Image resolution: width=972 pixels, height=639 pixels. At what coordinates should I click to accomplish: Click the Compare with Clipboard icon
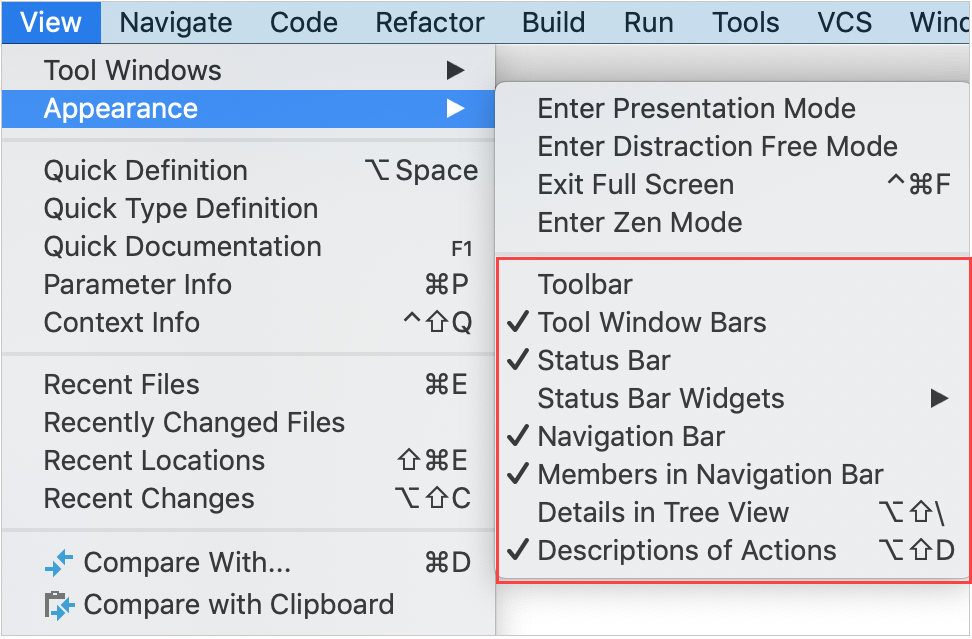(x=59, y=605)
